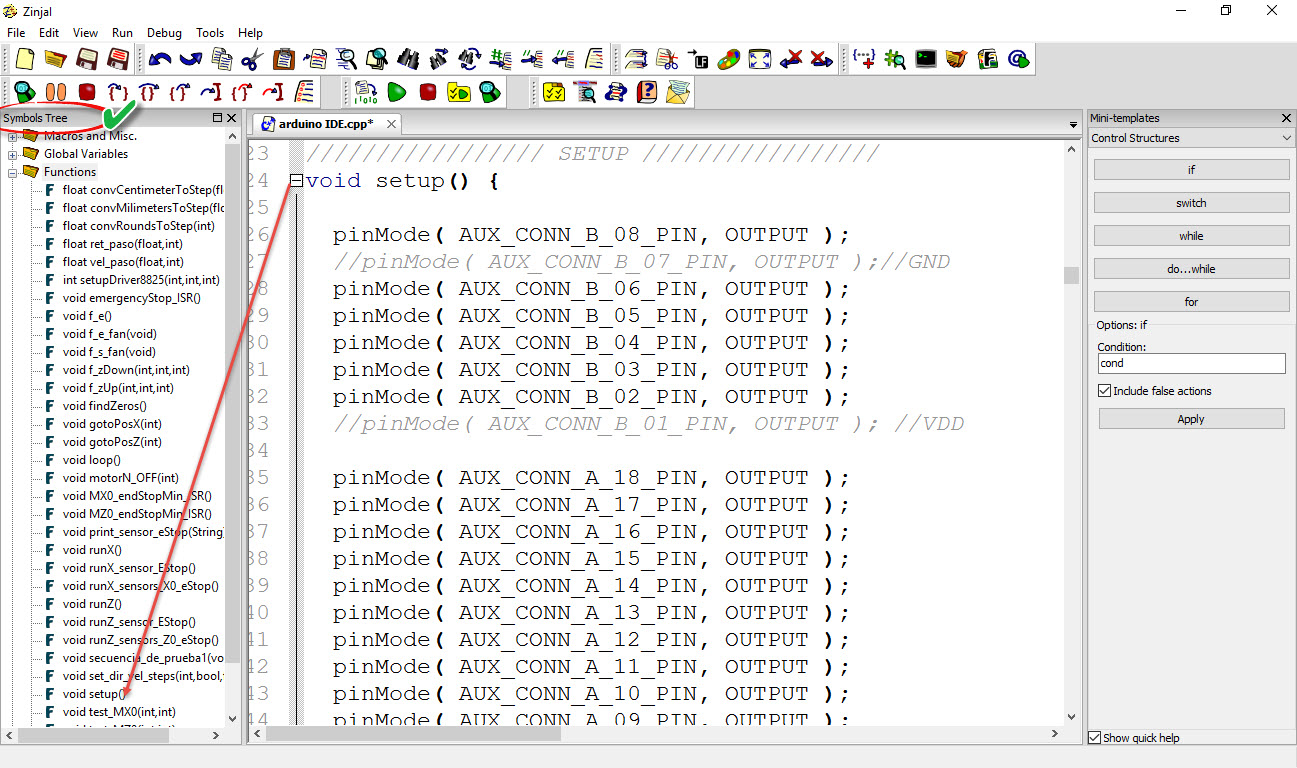
Task: Stop execution with the red stop icon
Action: click(427, 91)
